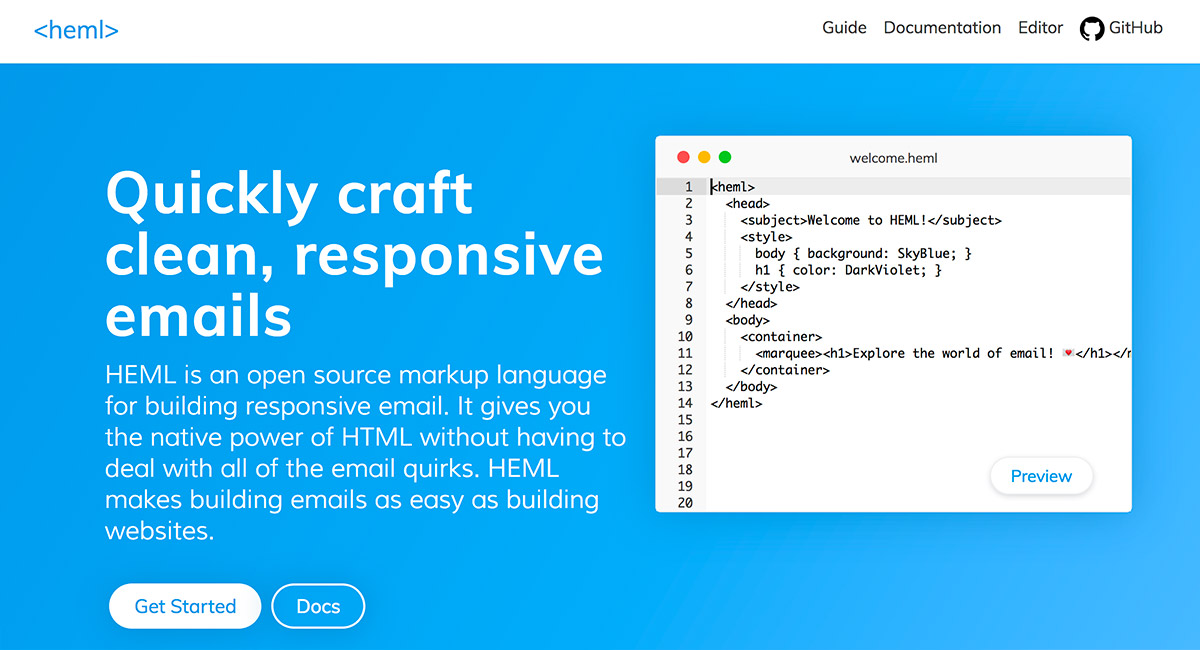Click the GitHub octocat icon

pyautogui.click(x=1092, y=29)
